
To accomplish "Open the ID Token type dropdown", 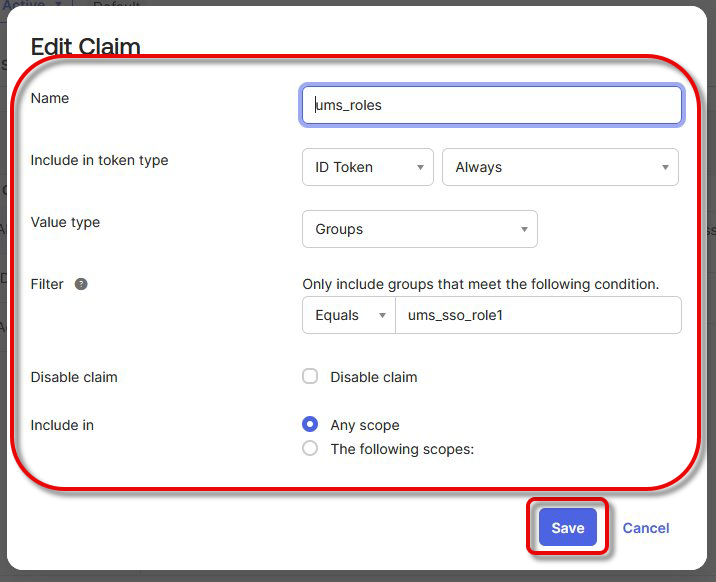I will tap(367, 167).
